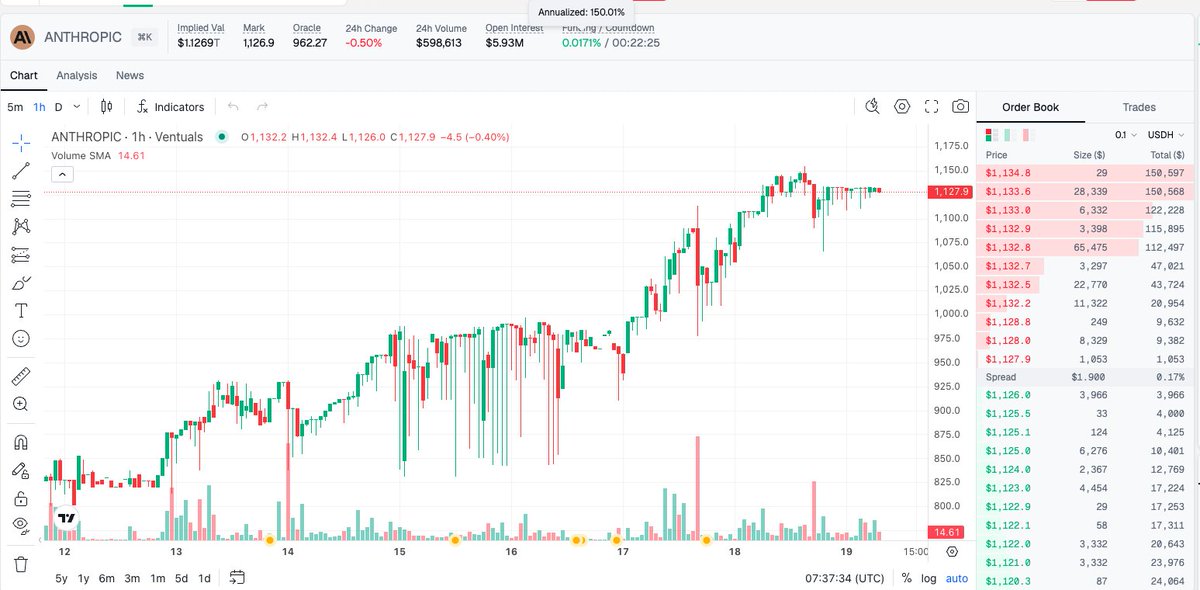Open time zone menu at 07:37:34 (UTC)
Viewport: 1200px width, 590px height.
(x=845, y=578)
